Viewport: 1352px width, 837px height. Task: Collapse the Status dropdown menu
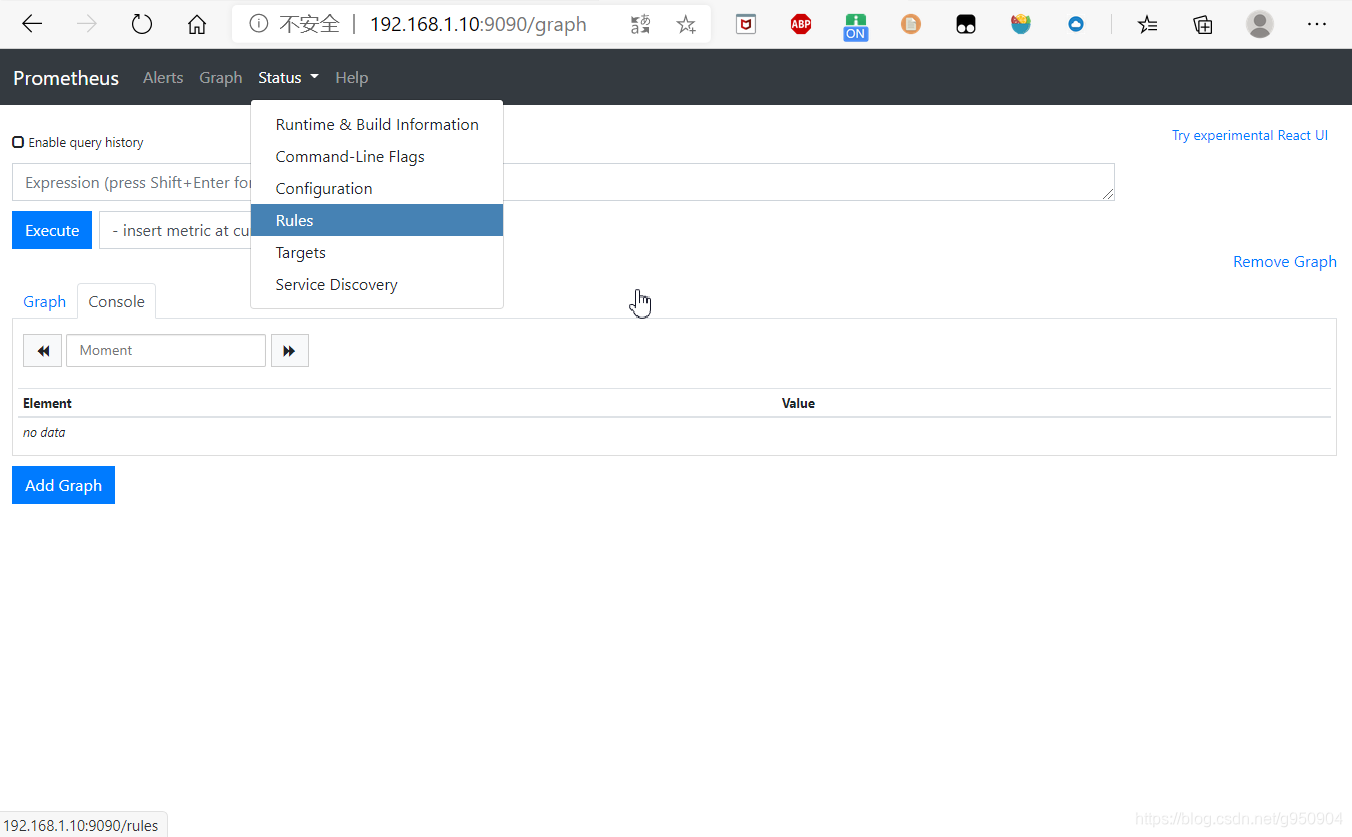pos(288,77)
